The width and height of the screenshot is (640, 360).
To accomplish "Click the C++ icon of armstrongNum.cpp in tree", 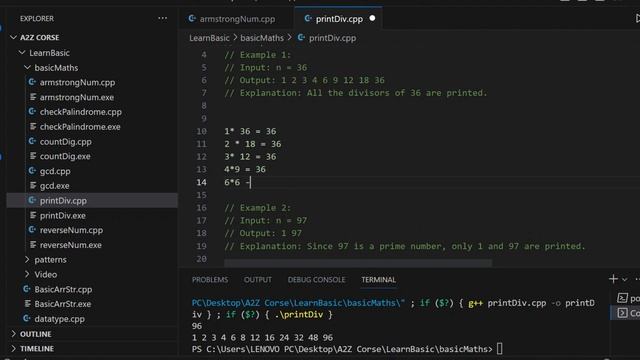I will coord(32,82).
